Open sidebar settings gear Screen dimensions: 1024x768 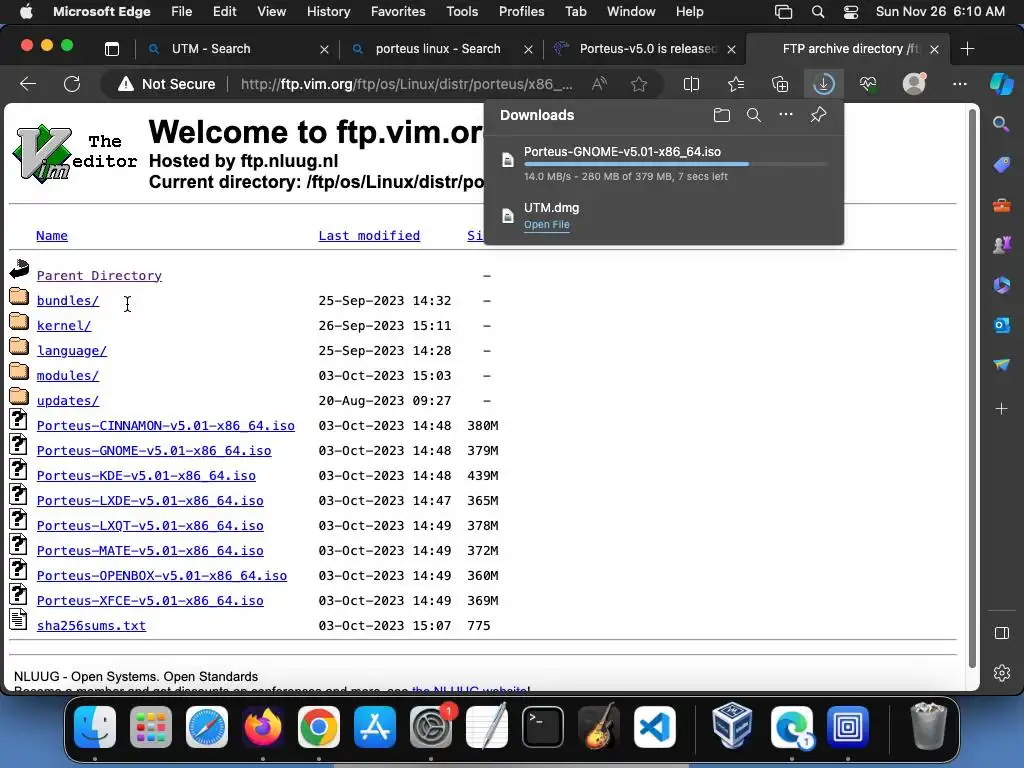click(1001, 673)
